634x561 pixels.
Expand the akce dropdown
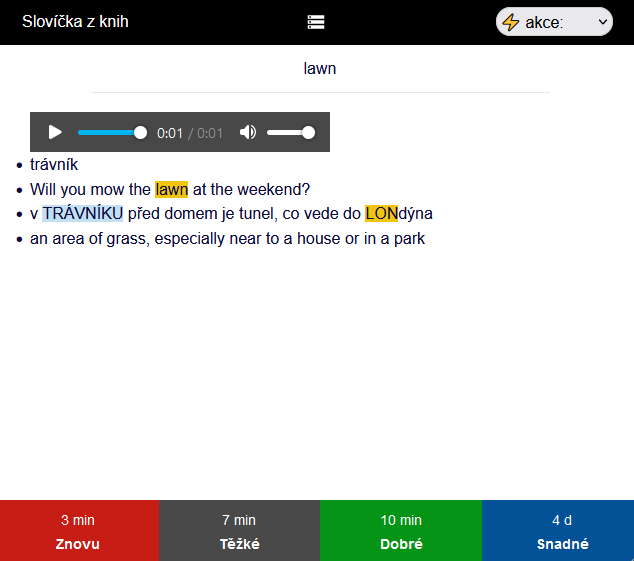[x=555, y=22]
